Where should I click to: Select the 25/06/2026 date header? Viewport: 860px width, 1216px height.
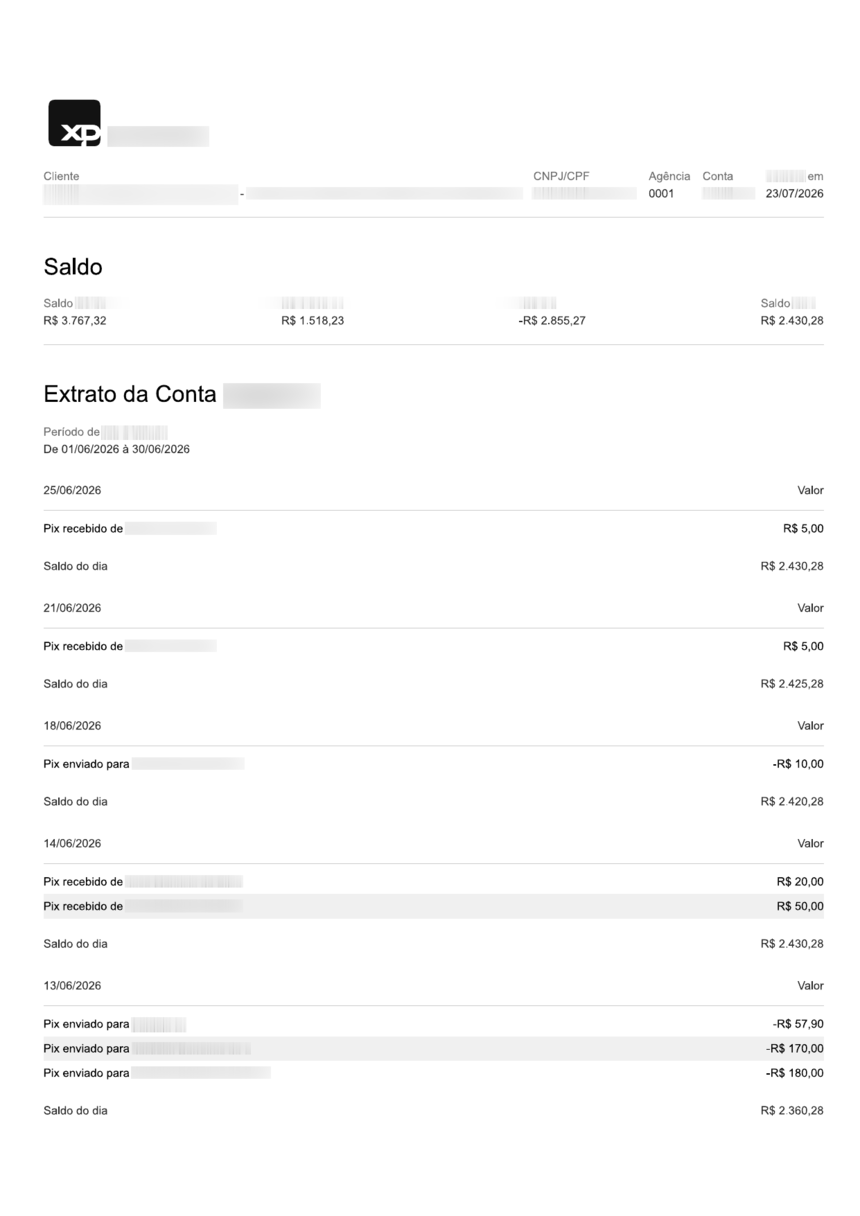(72, 490)
